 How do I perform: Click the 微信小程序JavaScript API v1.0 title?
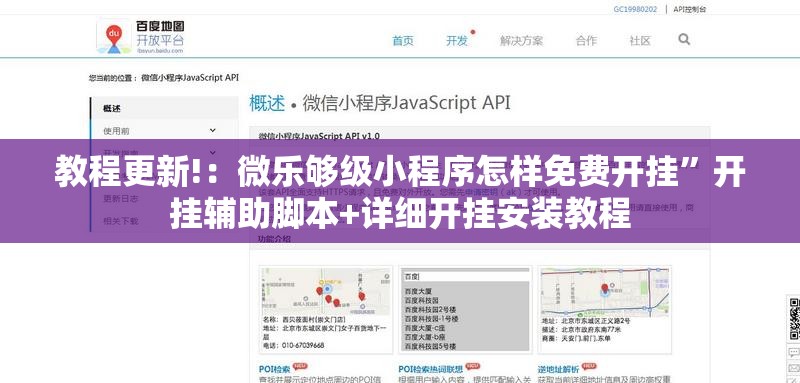coord(319,136)
